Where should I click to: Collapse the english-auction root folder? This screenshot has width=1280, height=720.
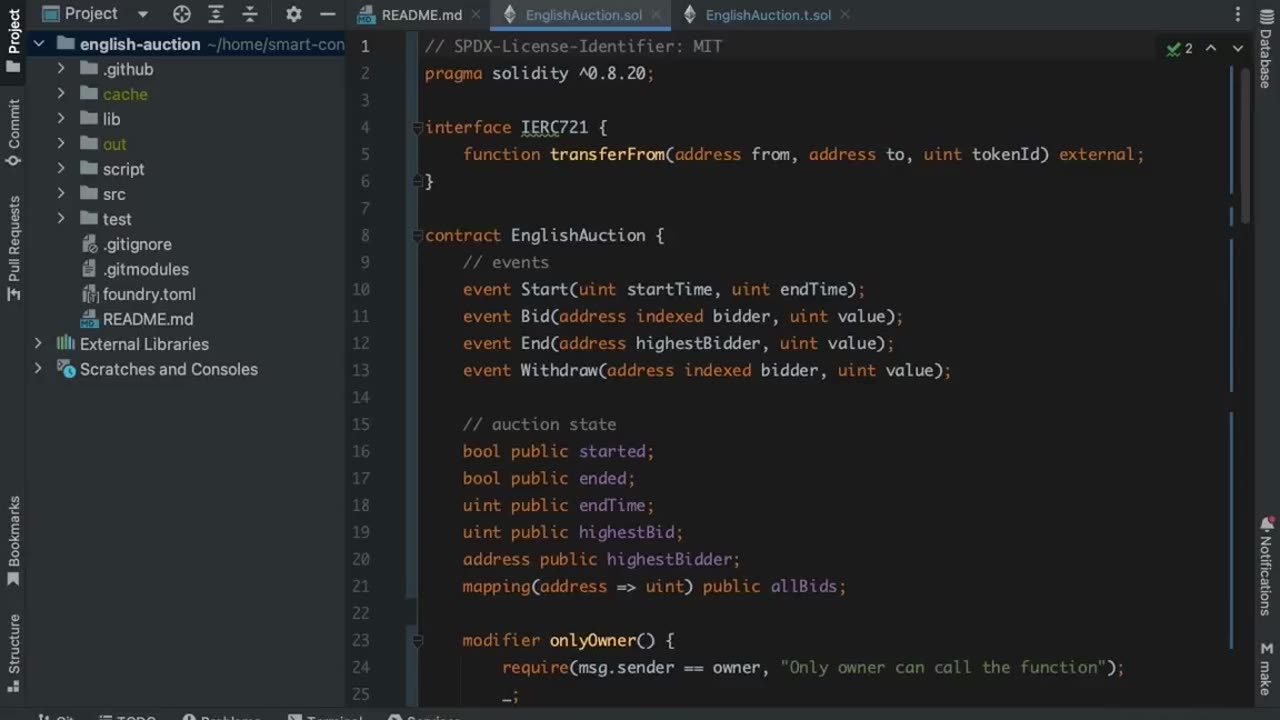(x=39, y=44)
